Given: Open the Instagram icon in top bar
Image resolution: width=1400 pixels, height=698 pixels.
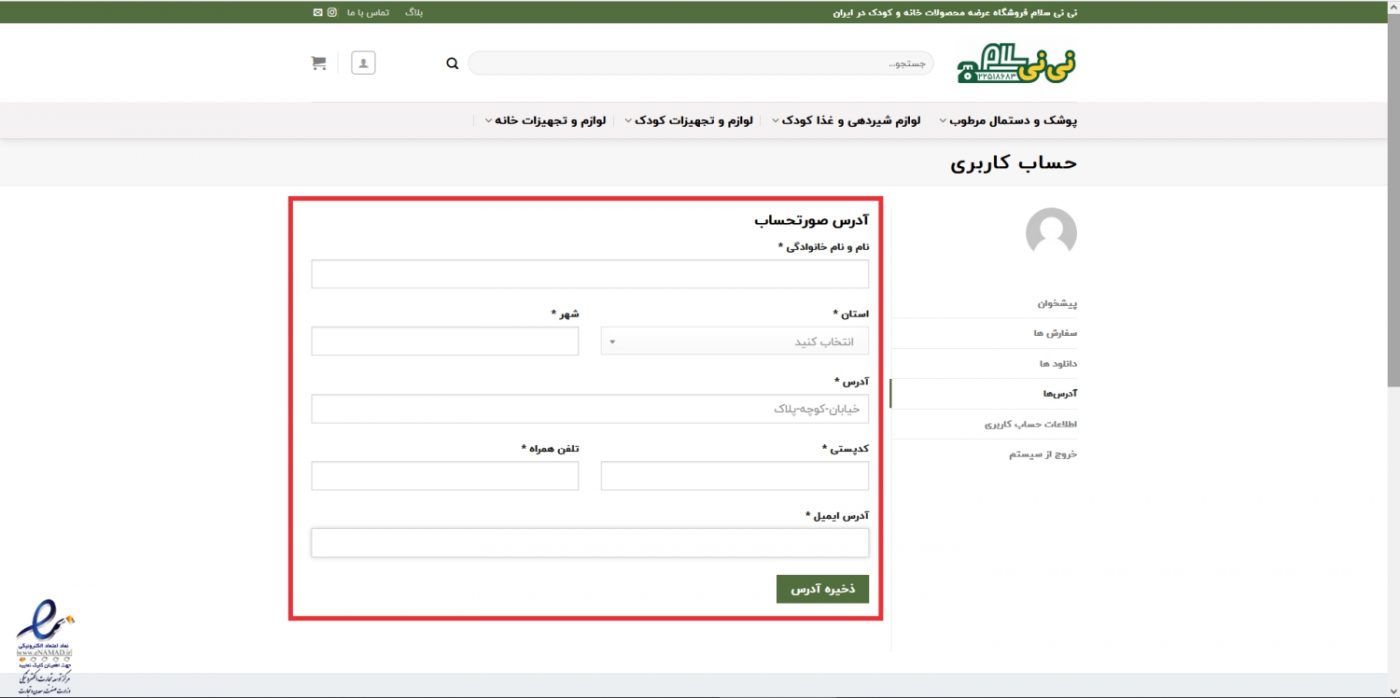Looking at the screenshot, I should tap(333, 12).
